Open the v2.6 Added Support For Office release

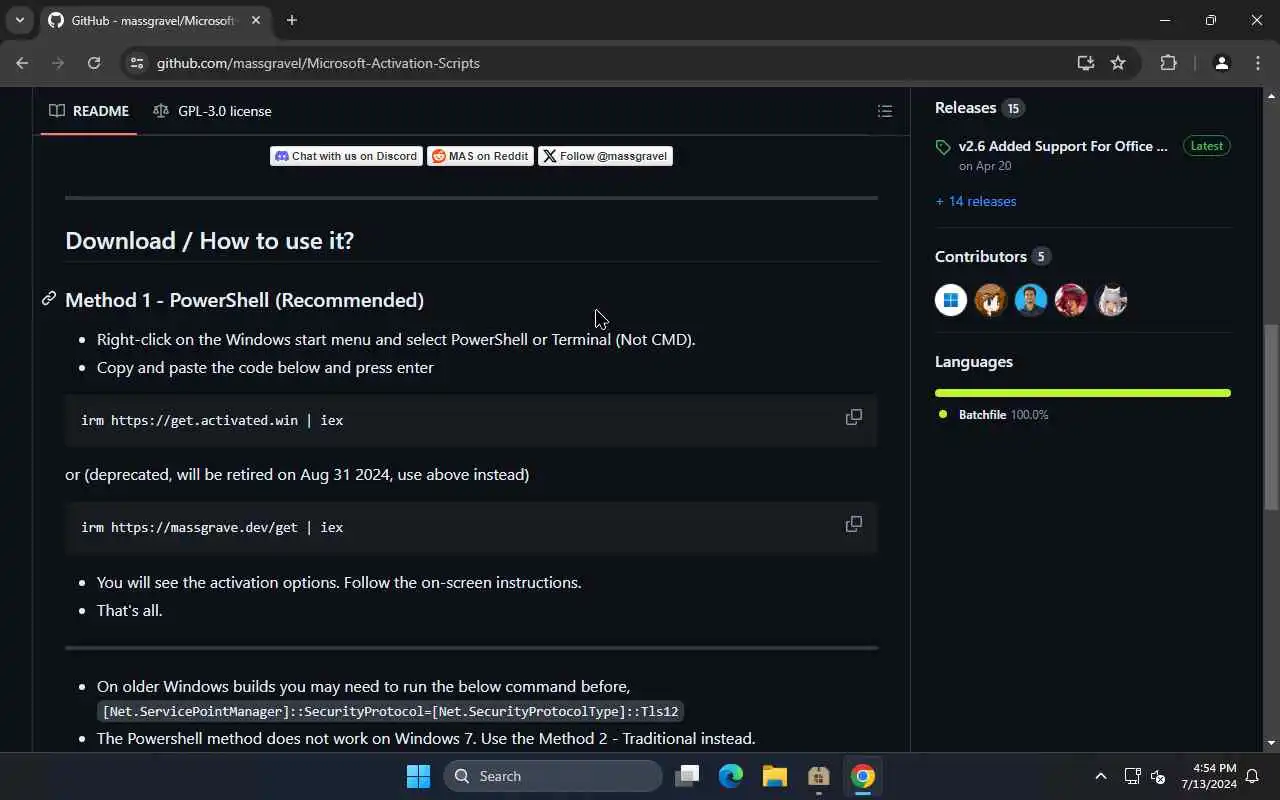1063,146
